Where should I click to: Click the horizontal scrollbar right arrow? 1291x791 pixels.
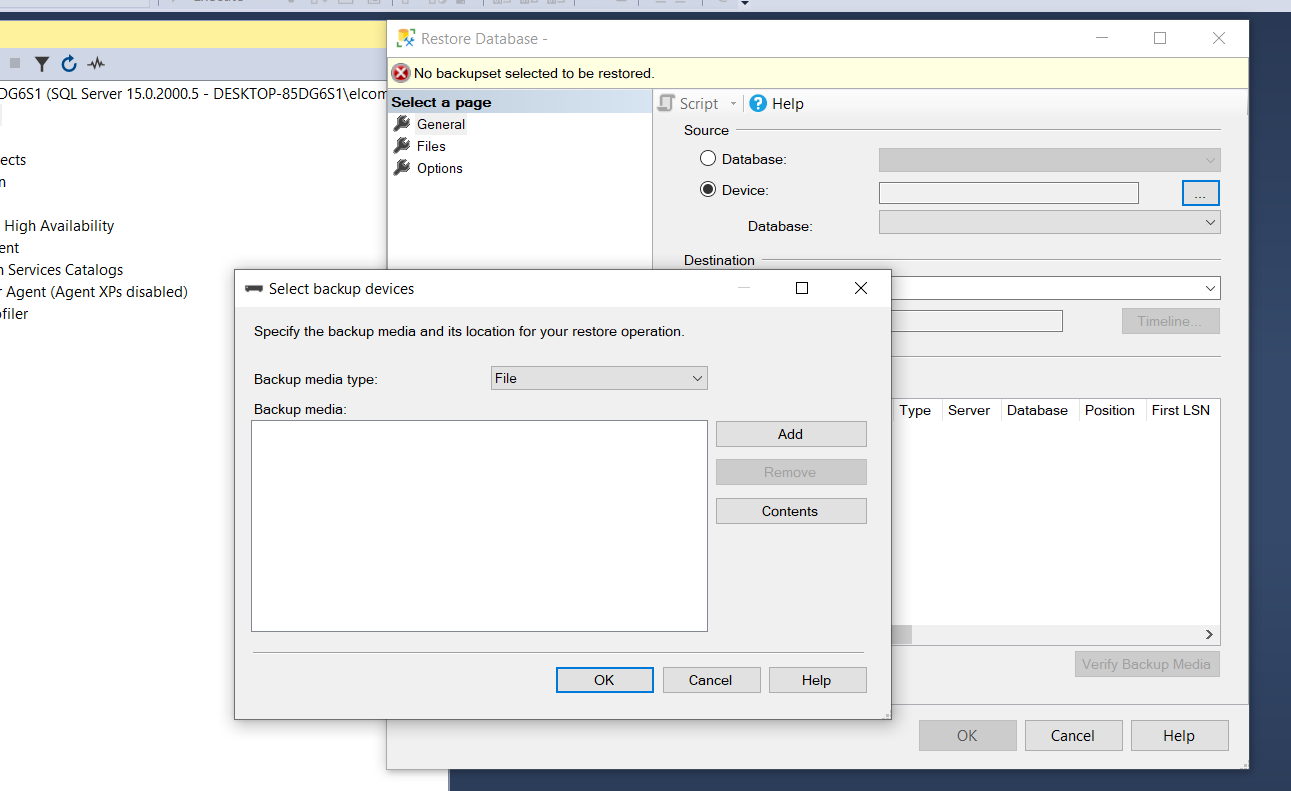[x=1208, y=635]
